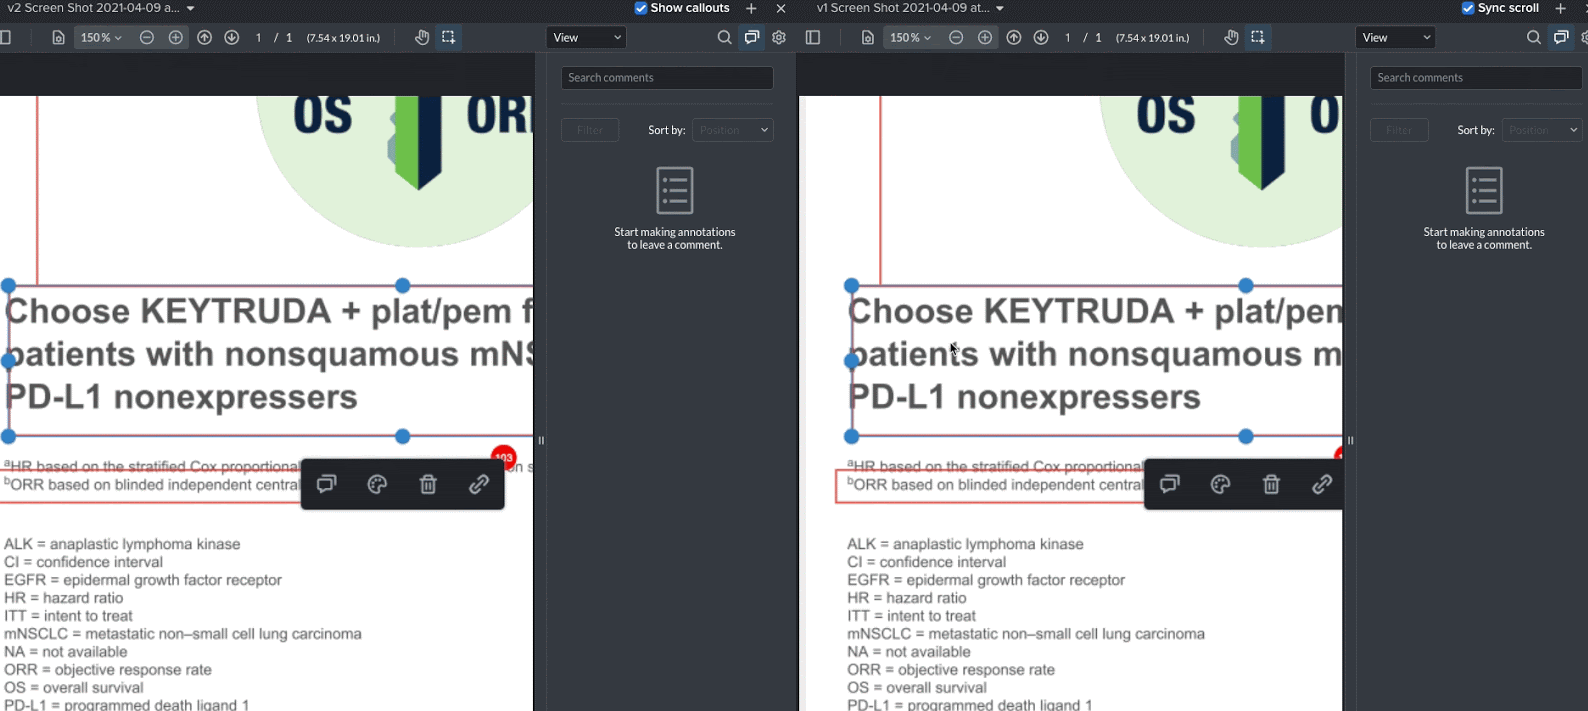This screenshot has height=711, width=1588.
Task: Click 'CI = confidence interval' in left document
Action: point(83,562)
